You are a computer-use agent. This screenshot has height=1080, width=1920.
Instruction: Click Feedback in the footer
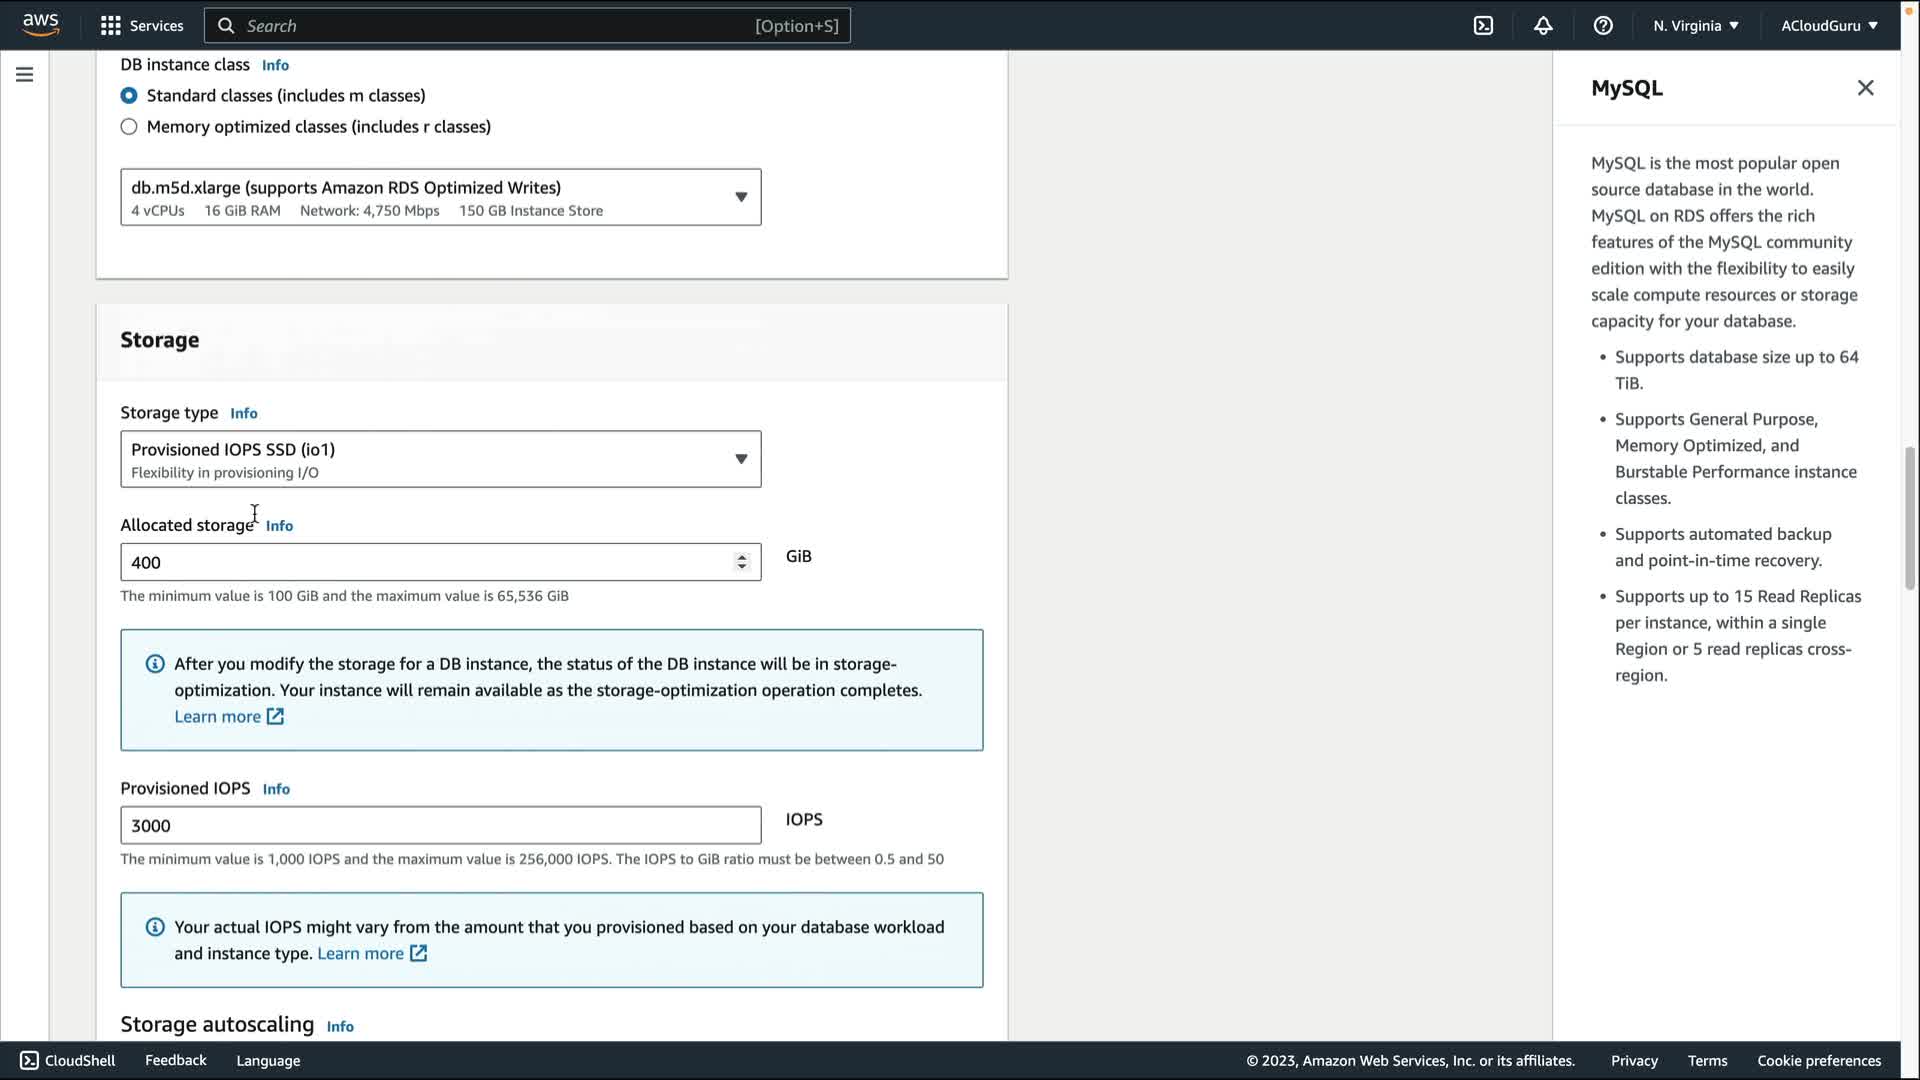[x=175, y=1060]
